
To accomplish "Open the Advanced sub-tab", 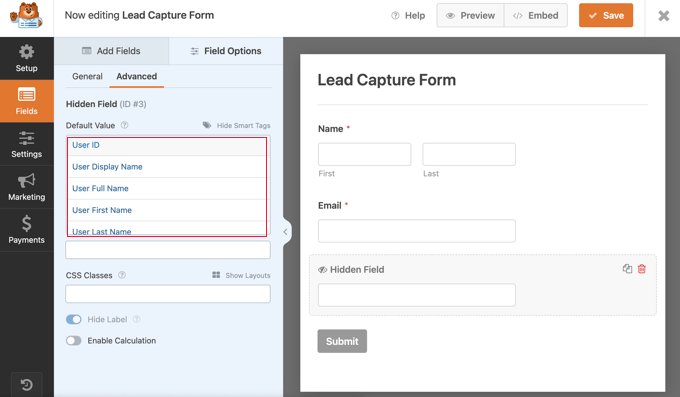I will click(137, 76).
